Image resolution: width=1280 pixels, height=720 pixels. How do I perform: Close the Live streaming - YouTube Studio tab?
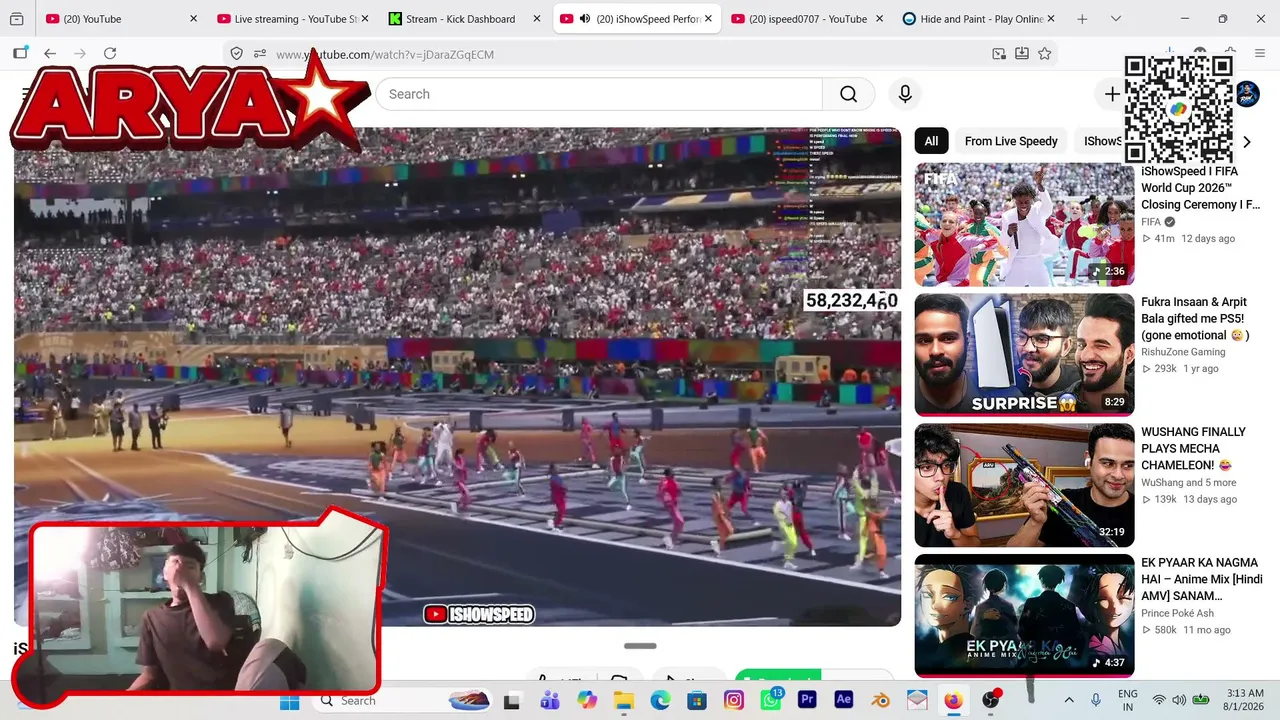(x=365, y=19)
